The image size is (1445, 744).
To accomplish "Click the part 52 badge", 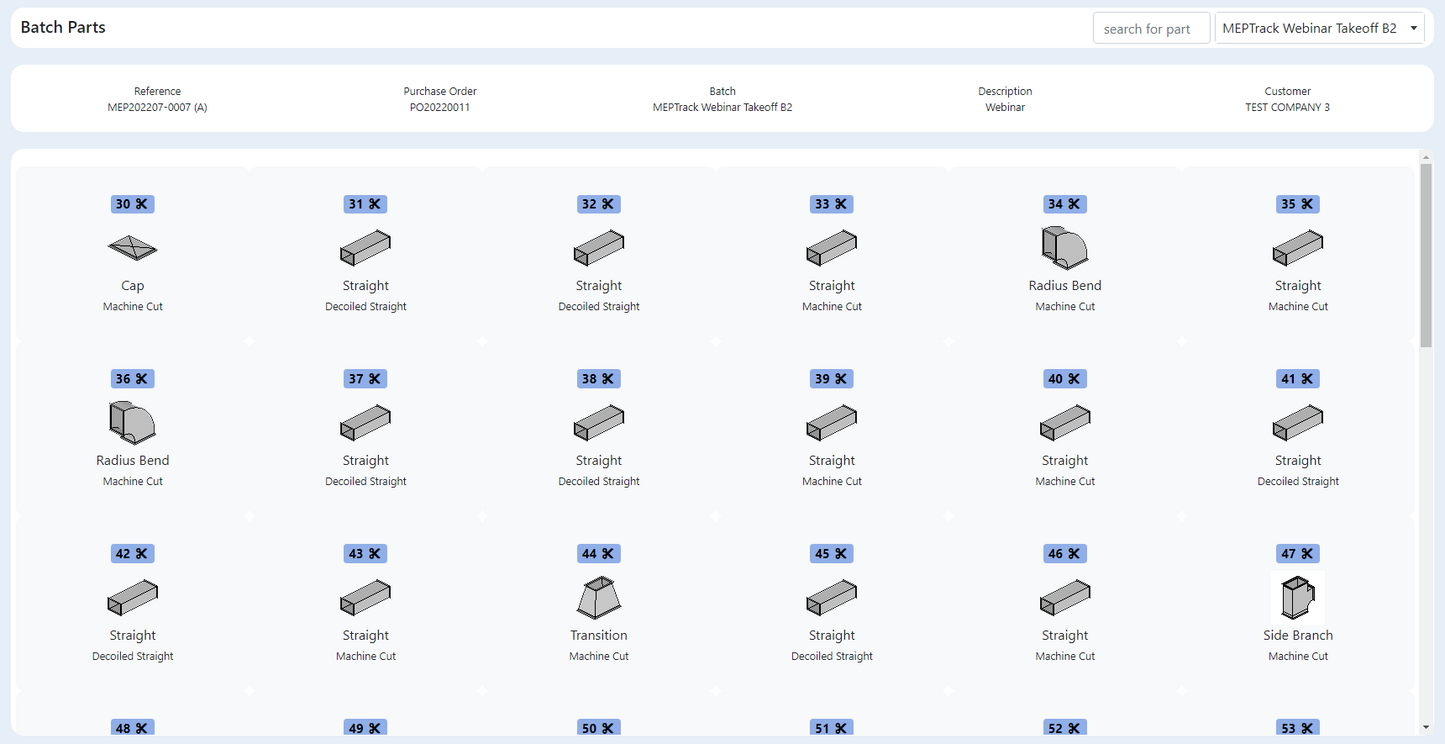I will point(1064,729).
